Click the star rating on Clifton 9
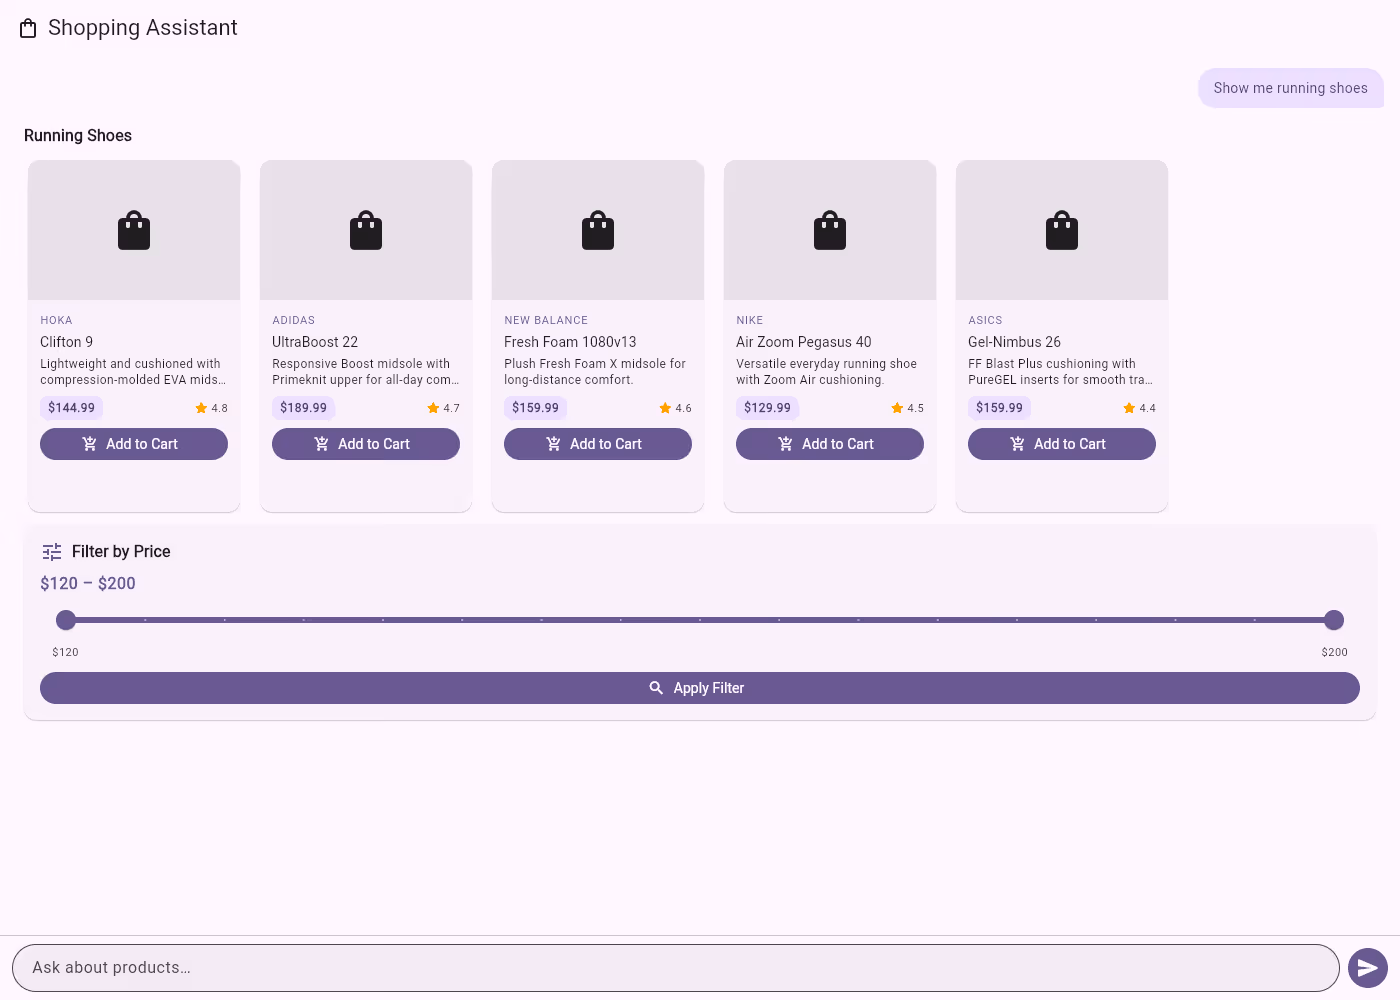 (x=211, y=408)
